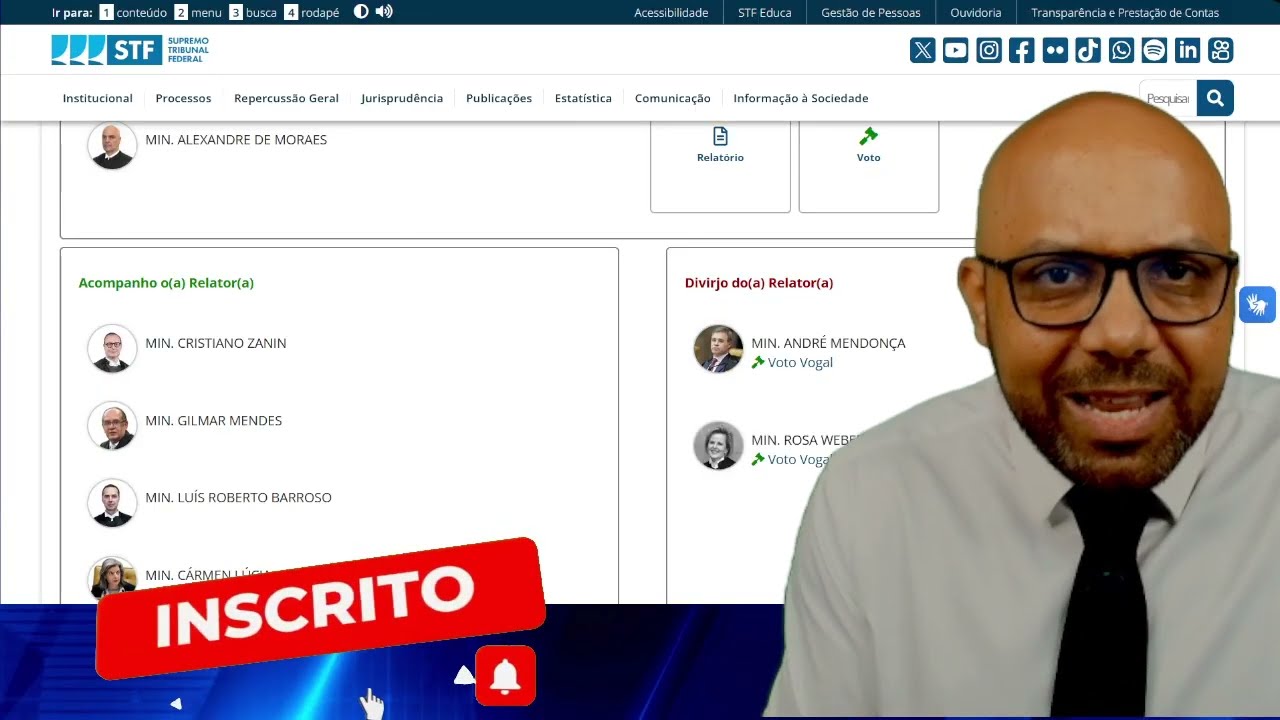Screen dimensions: 1280x720
Task: Open the STF X (Twitter) profile icon
Action: coord(923,50)
